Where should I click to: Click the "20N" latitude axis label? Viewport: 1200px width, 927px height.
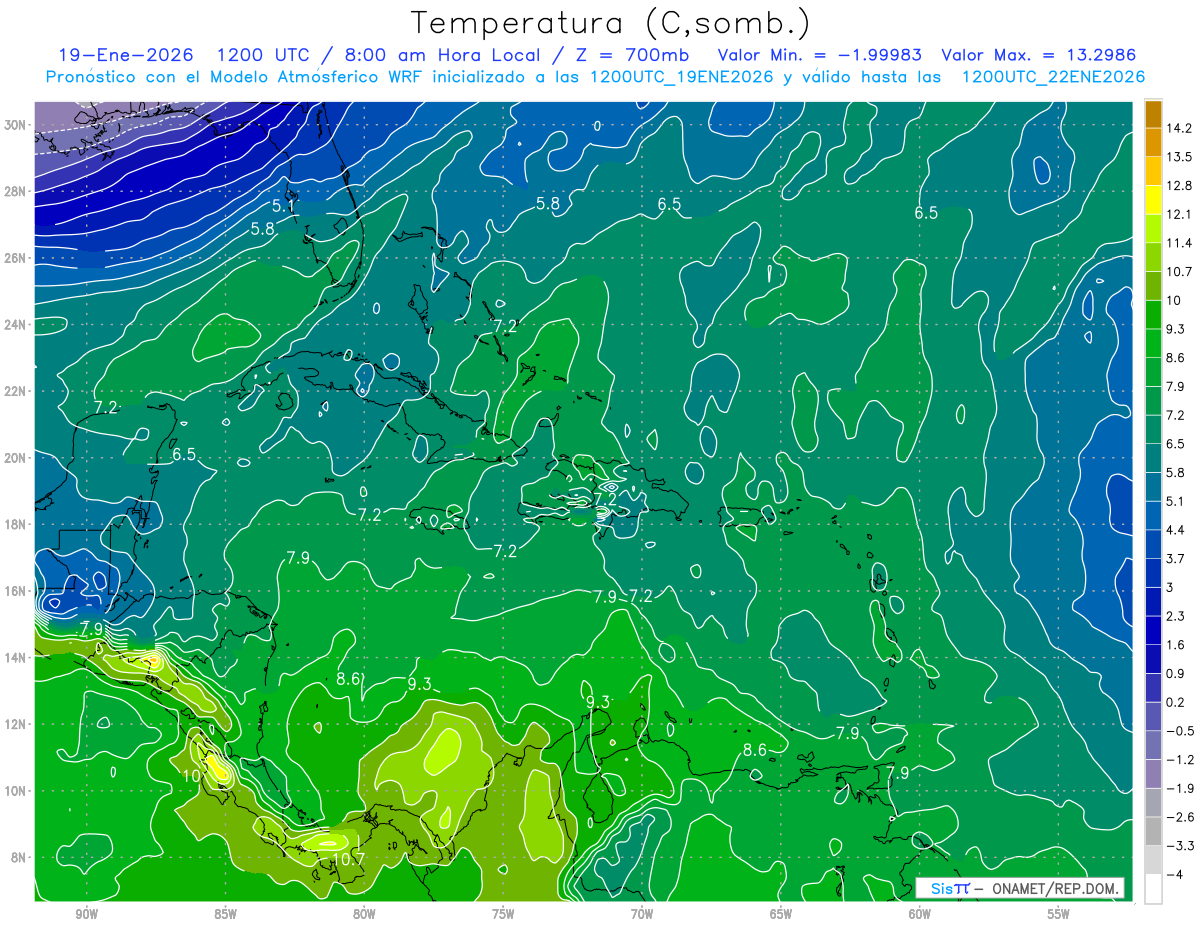pos(17,458)
